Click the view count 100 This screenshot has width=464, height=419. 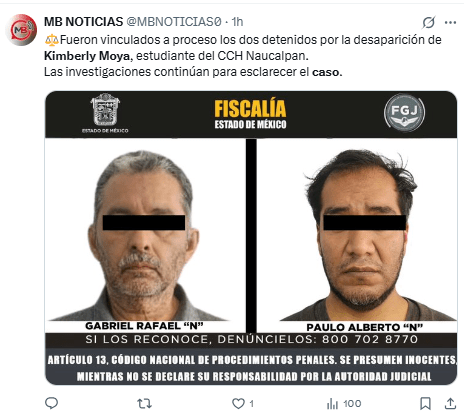pos(352,404)
